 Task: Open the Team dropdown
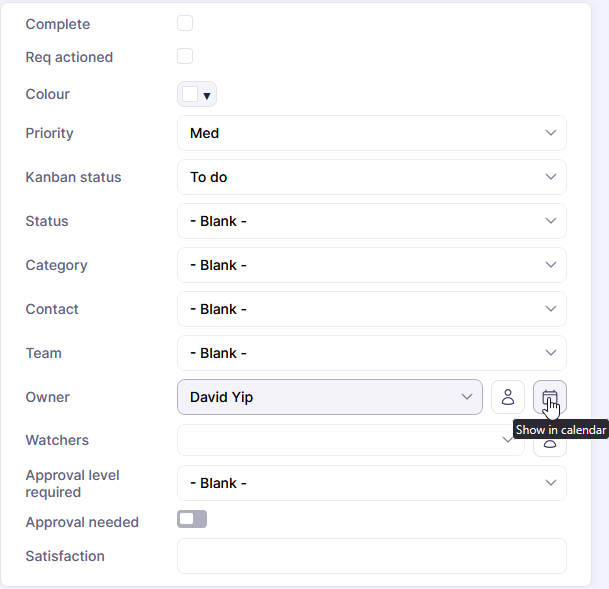[x=371, y=353]
